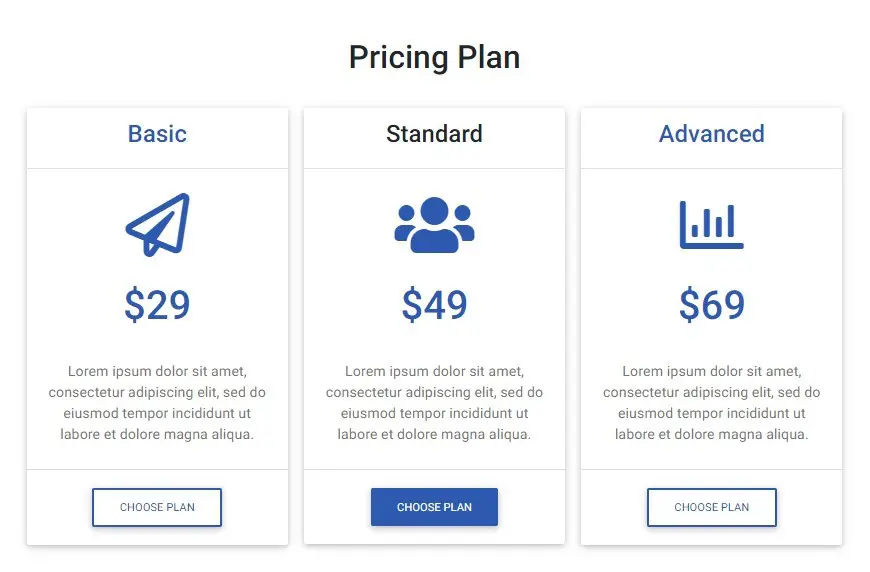Click the Basic plan heading
Image resolution: width=870 pixels, height=572 pixels.
coord(157,134)
